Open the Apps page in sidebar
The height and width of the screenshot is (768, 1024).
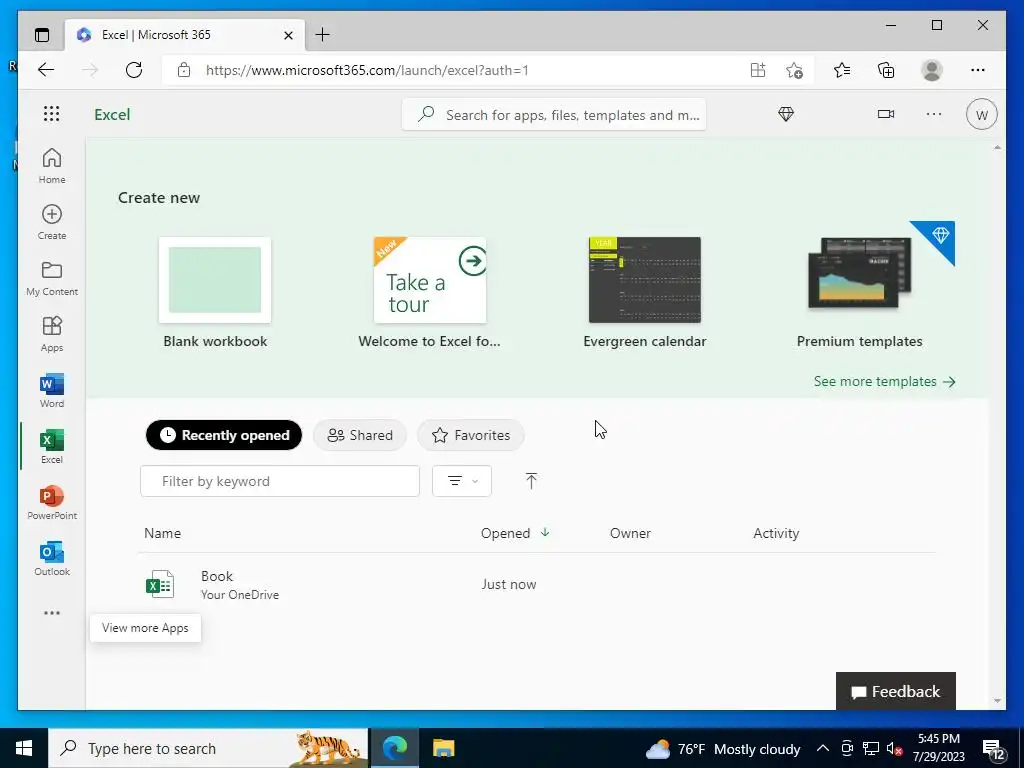(x=52, y=334)
